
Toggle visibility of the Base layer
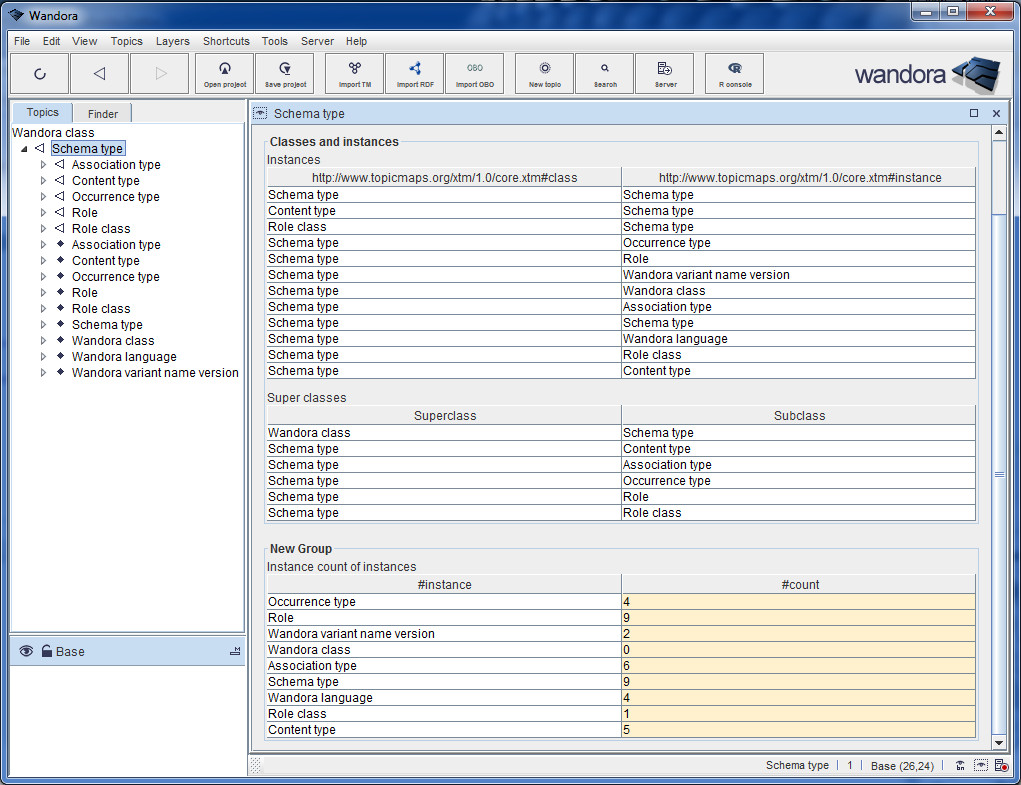point(26,651)
